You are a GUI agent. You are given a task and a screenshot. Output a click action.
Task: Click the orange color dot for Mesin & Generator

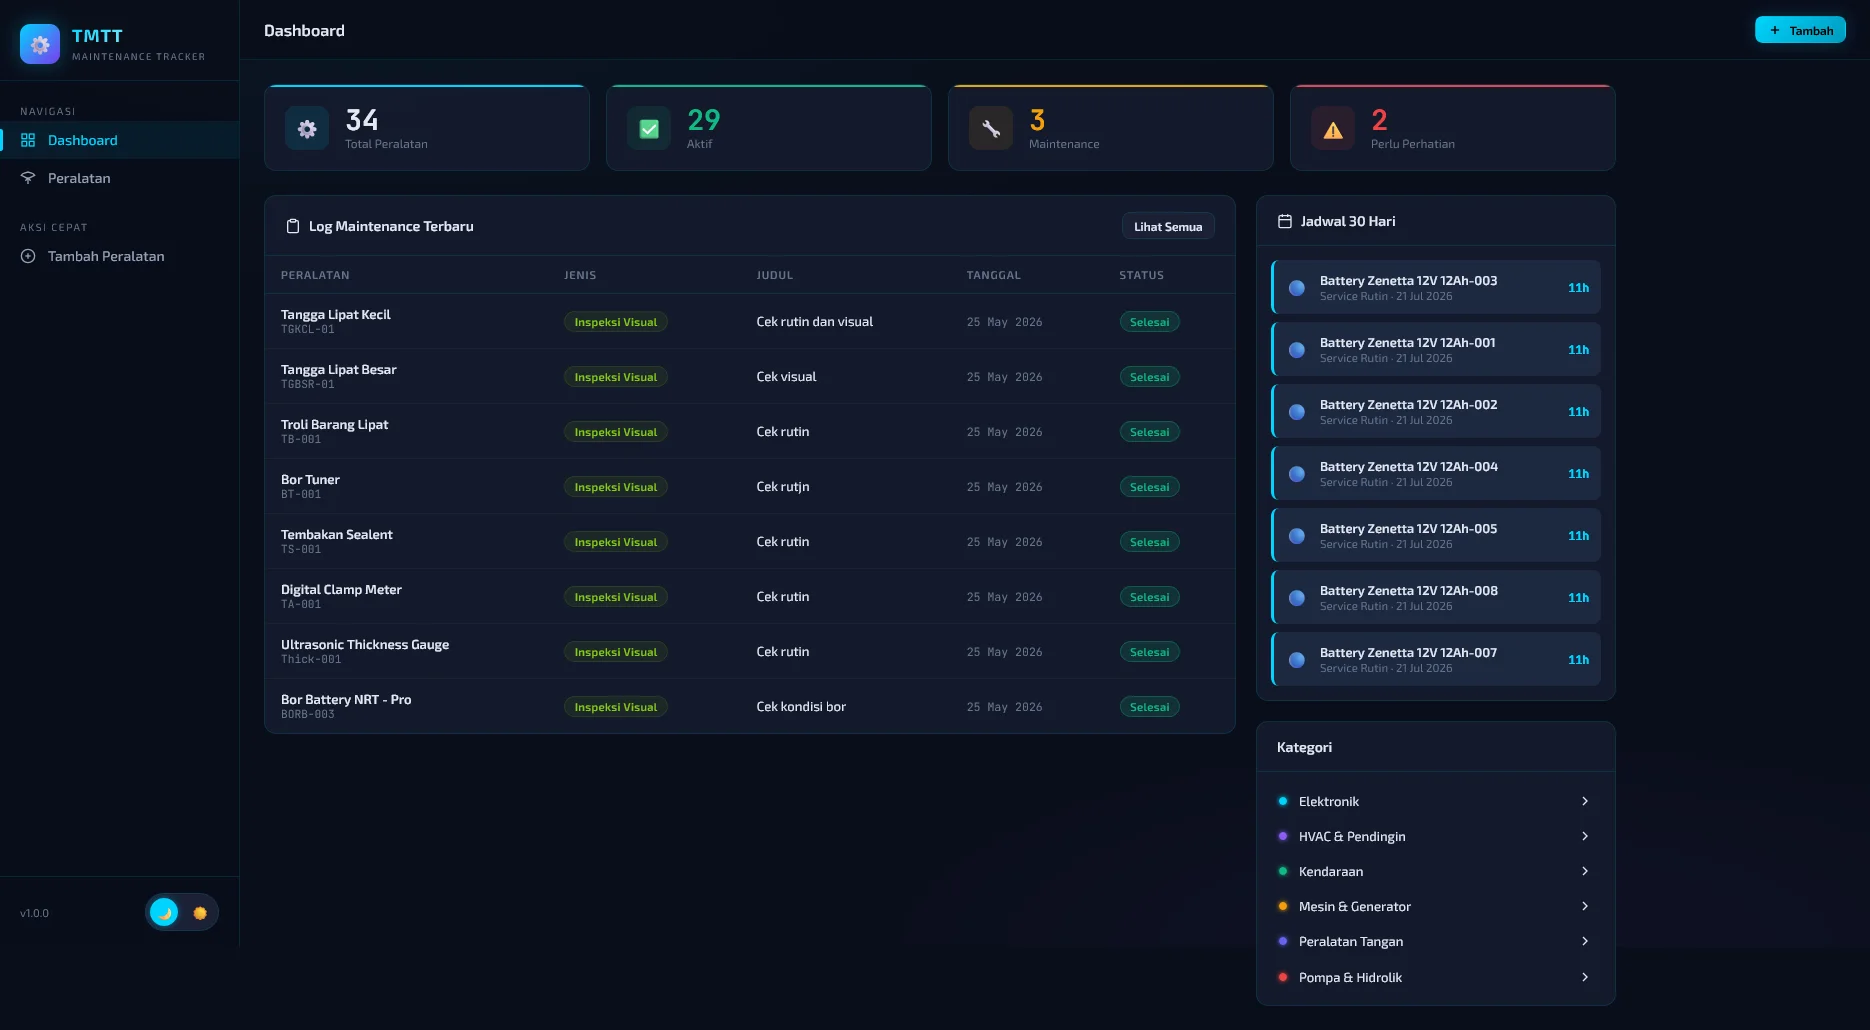click(x=1283, y=906)
